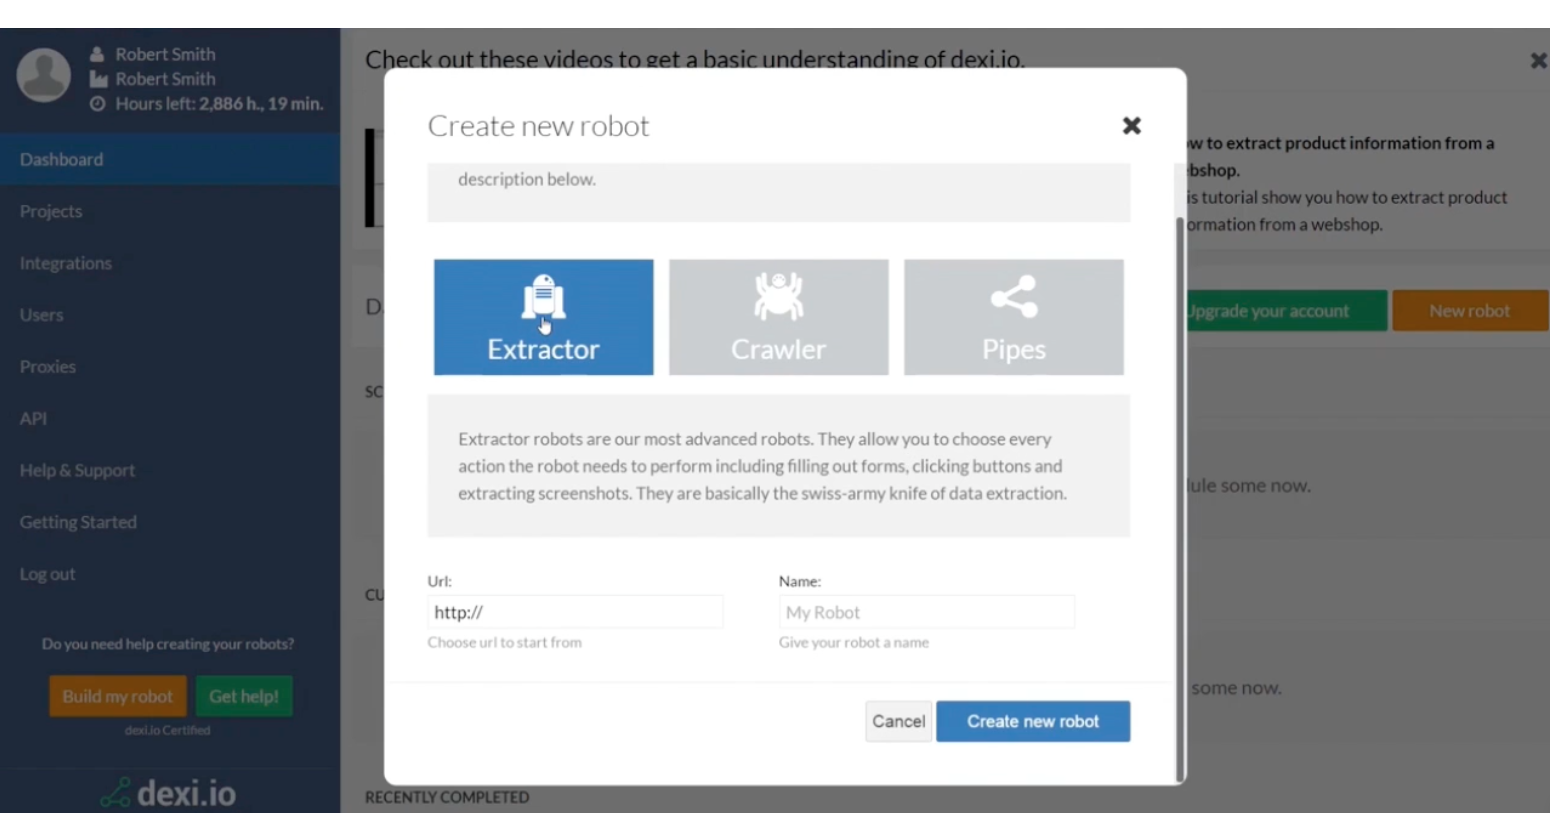The image size is (1550, 813).
Task: Choose the Crawler spider icon
Action: pos(778,297)
